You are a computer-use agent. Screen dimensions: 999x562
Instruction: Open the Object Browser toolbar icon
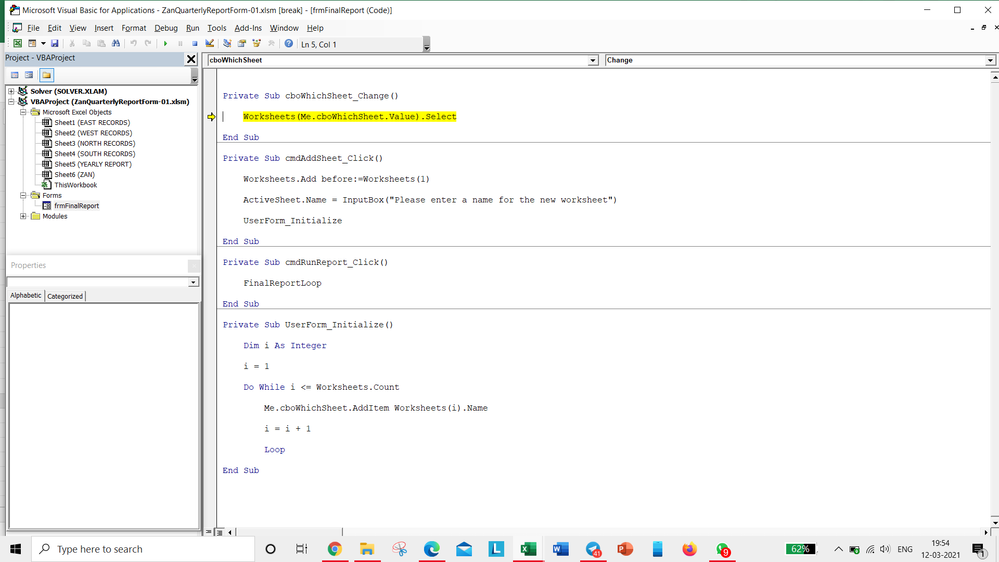pos(257,43)
